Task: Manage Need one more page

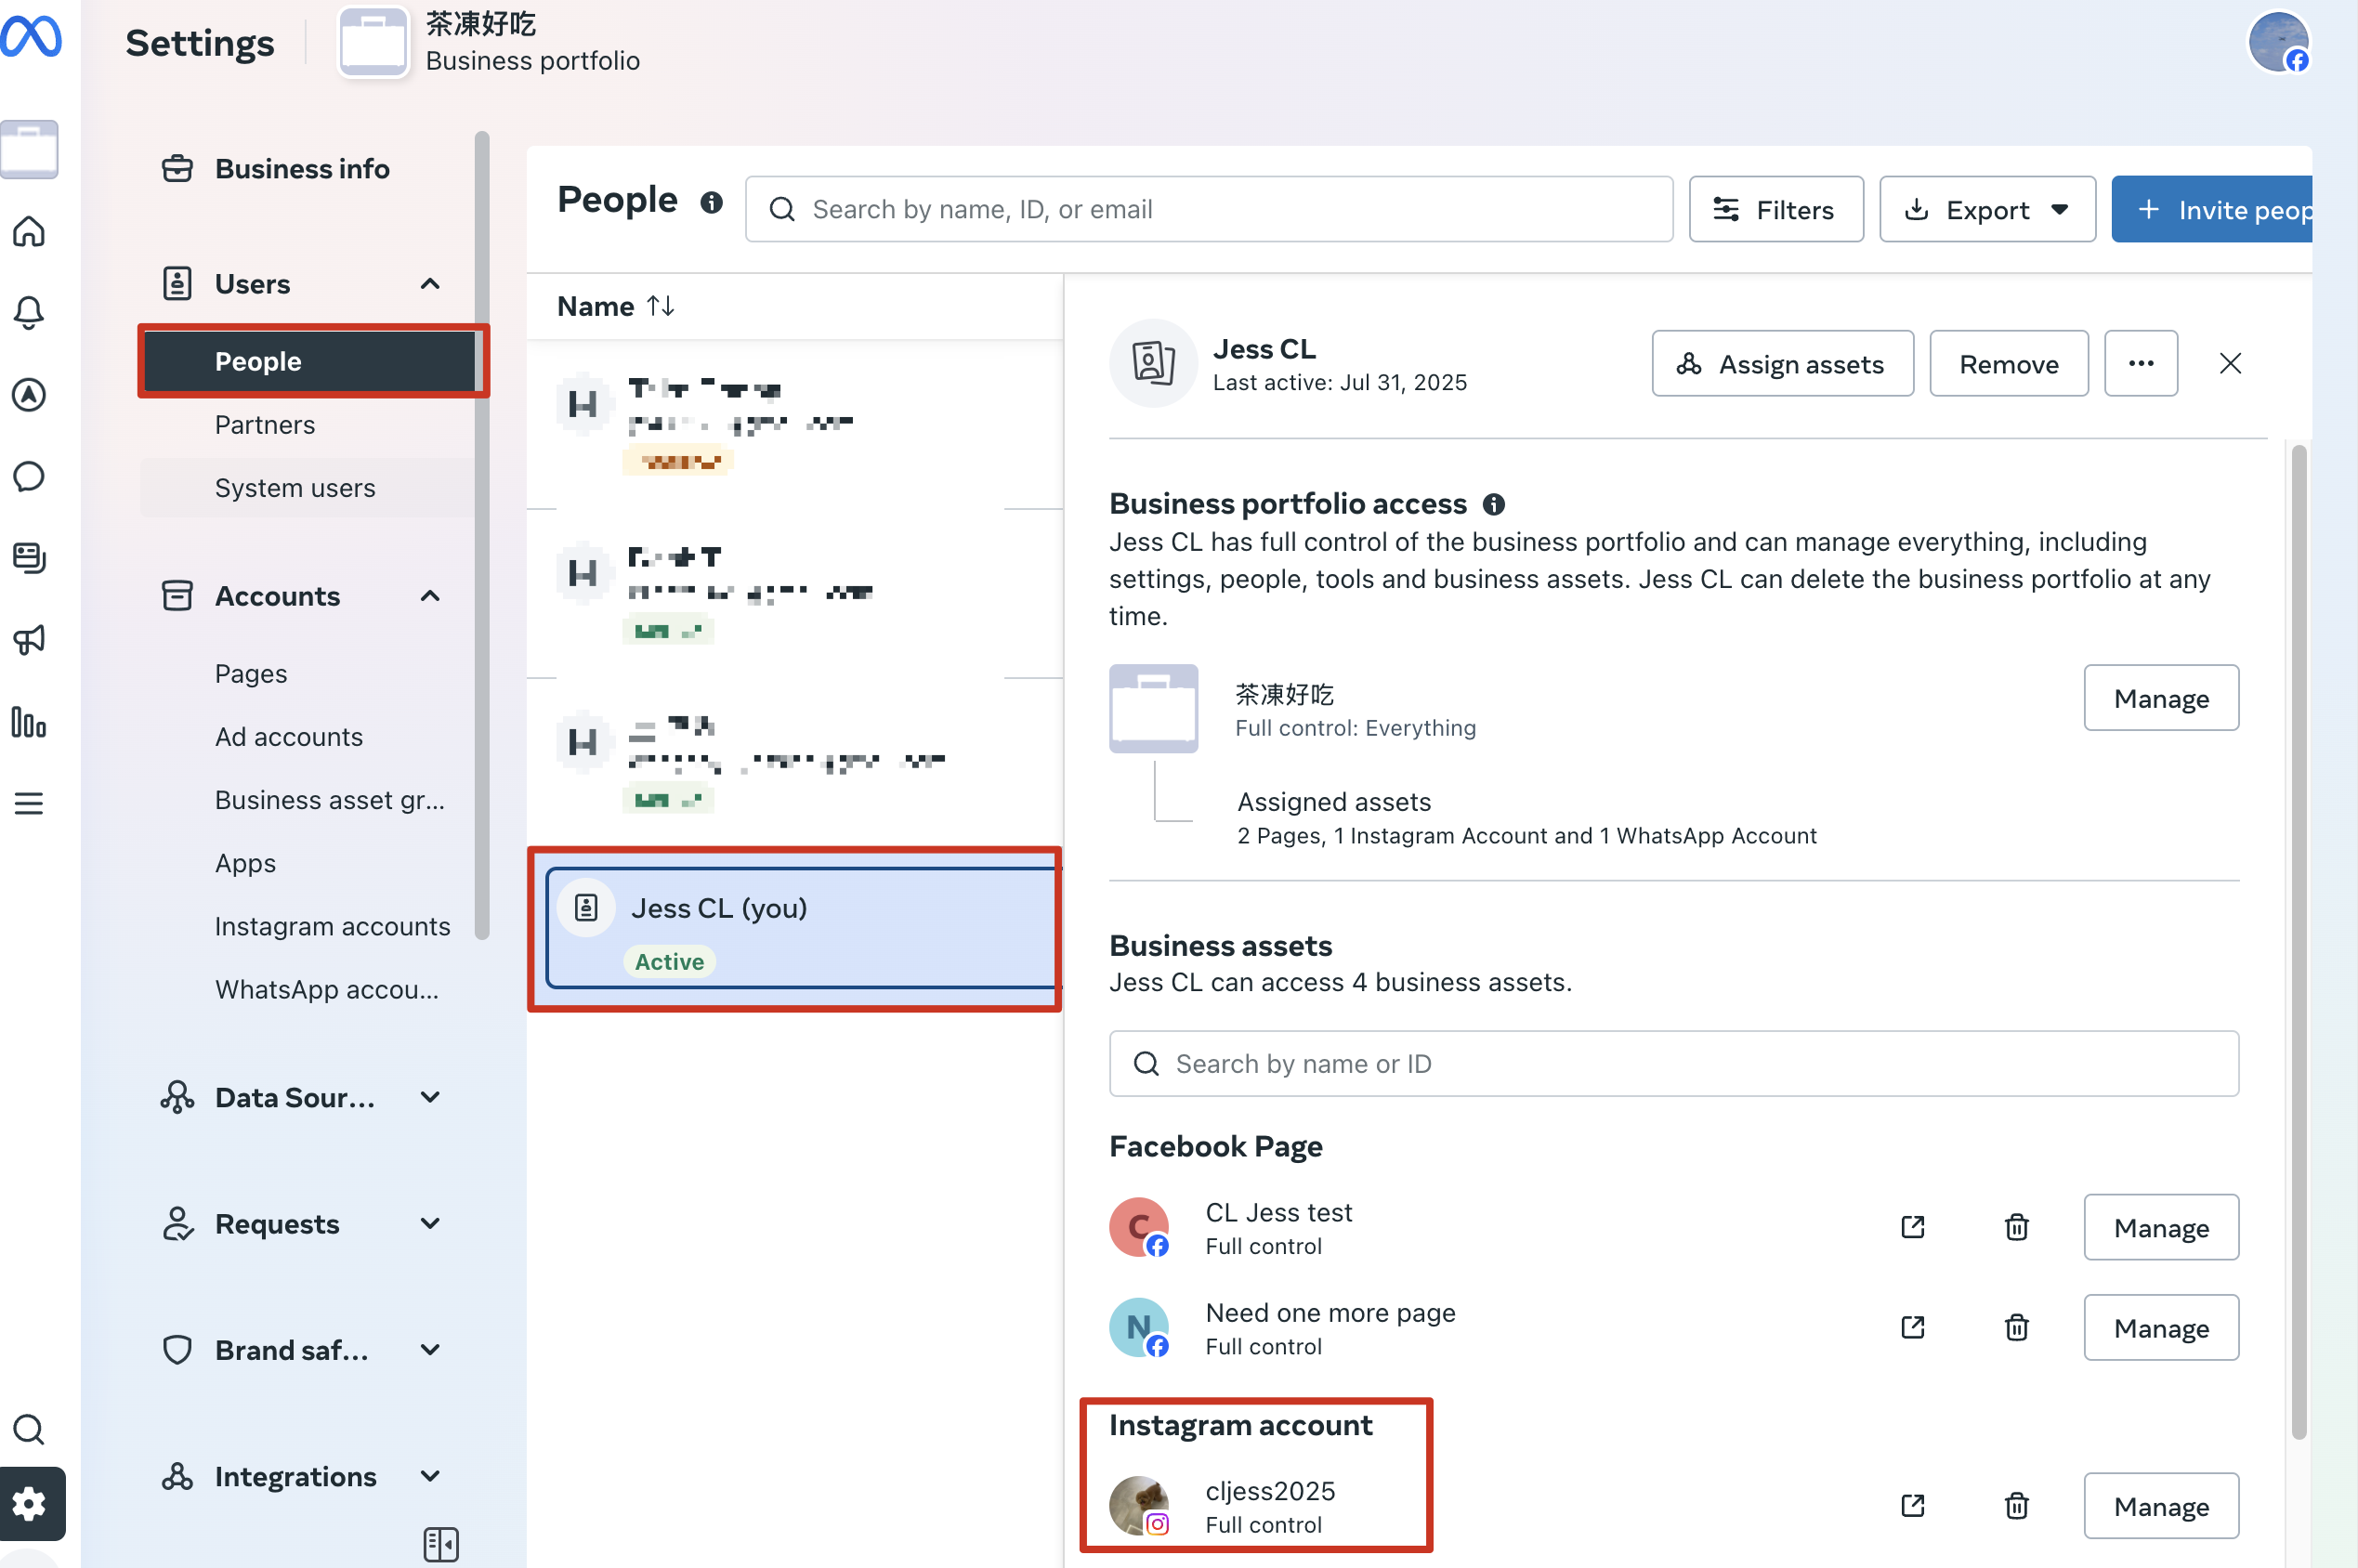Action: 2160,1327
